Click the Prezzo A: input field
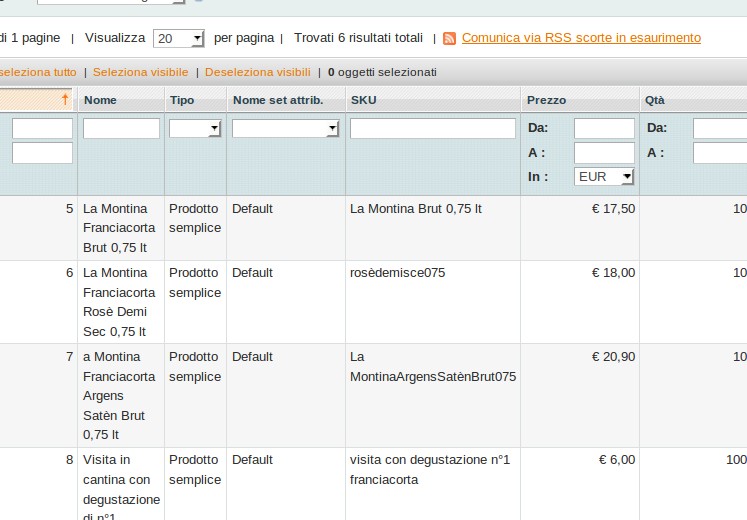Viewport: 747px width, 520px height. pyautogui.click(x=605, y=153)
